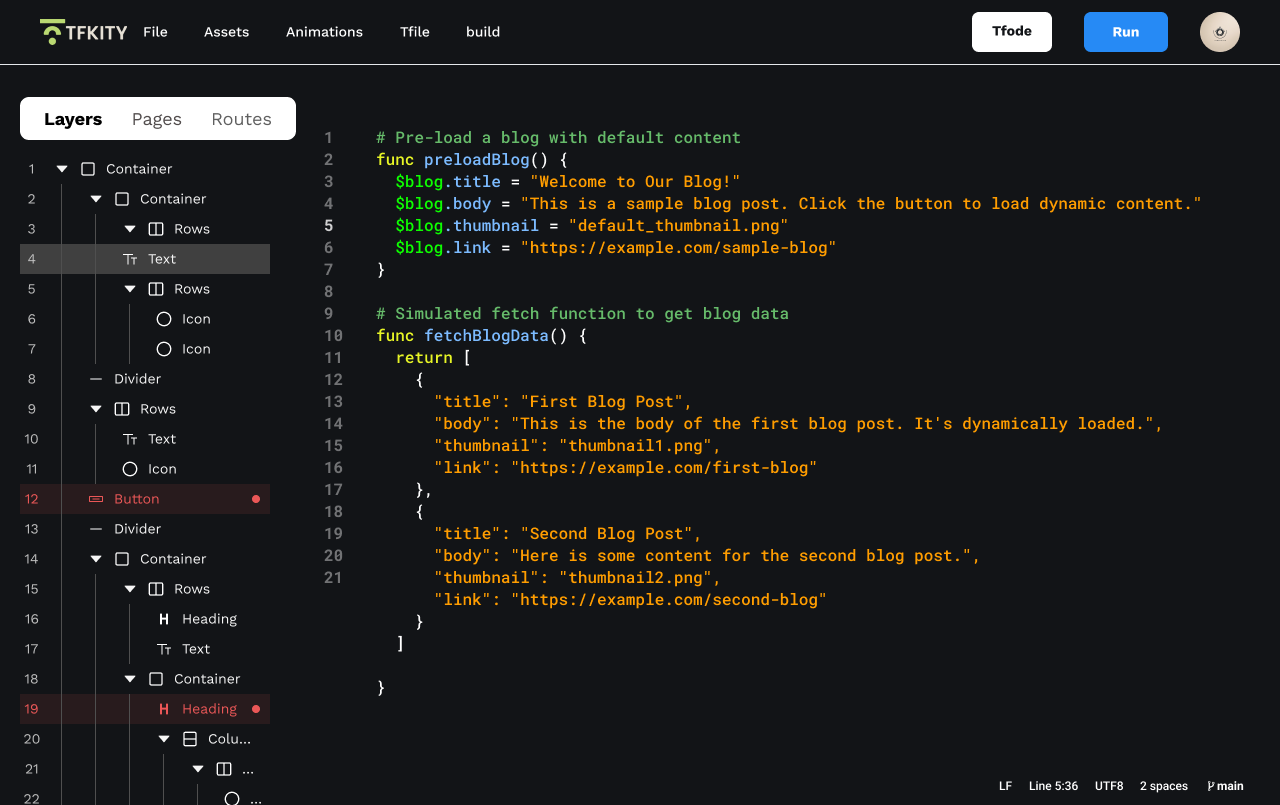The width and height of the screenshot is (1280, 805).
Task: Click the Divider dash icon on layer 8
Action: coord(95,378)
